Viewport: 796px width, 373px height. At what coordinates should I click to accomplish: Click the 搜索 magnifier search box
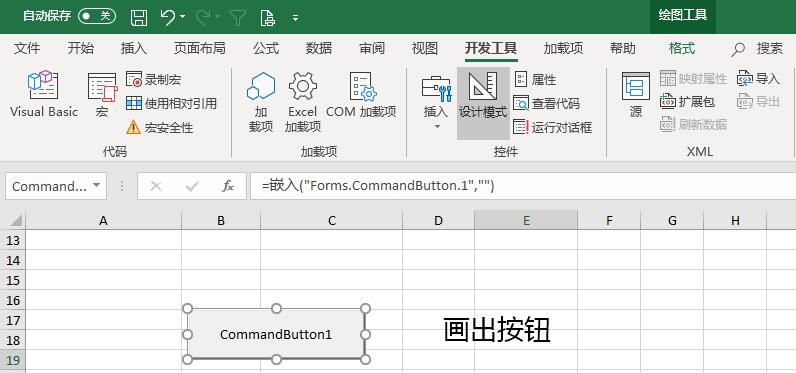pos(757,49)
